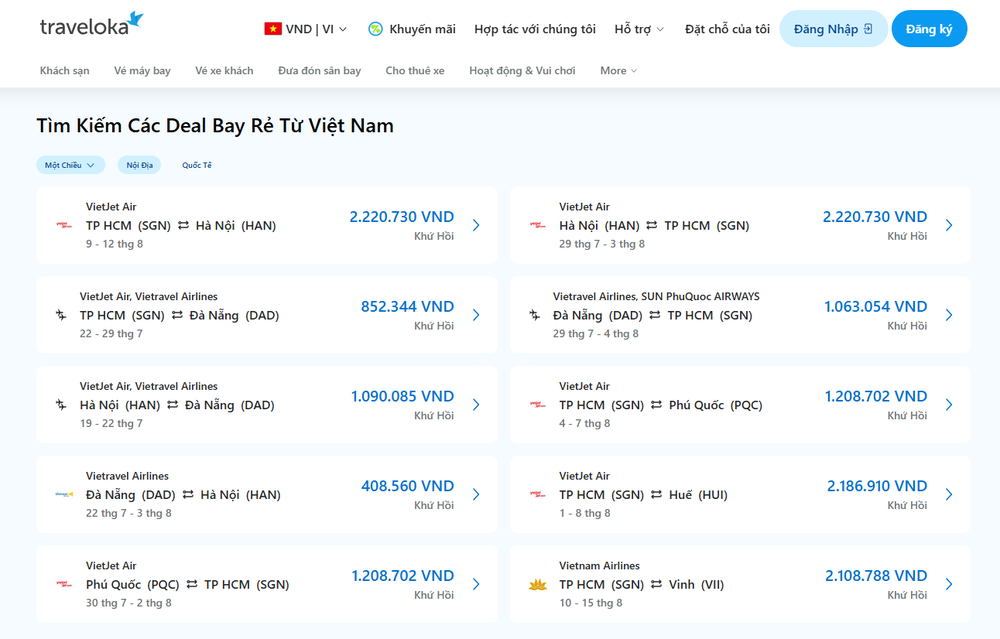Screen dimensions: 1000x639
Task: Click dates 29 thg 7 - 4 thg 8
Action: tap(596, 334)
